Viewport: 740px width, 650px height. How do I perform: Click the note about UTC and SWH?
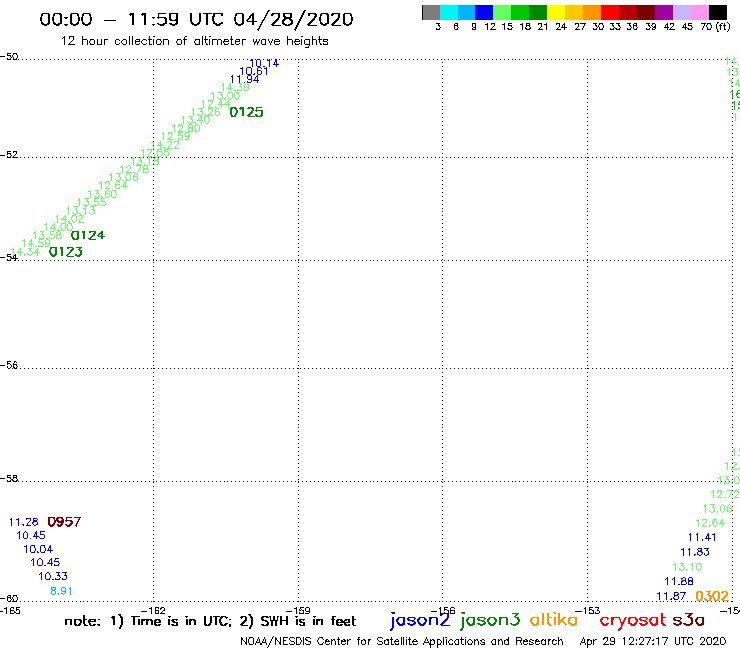(x=210, y=621)
